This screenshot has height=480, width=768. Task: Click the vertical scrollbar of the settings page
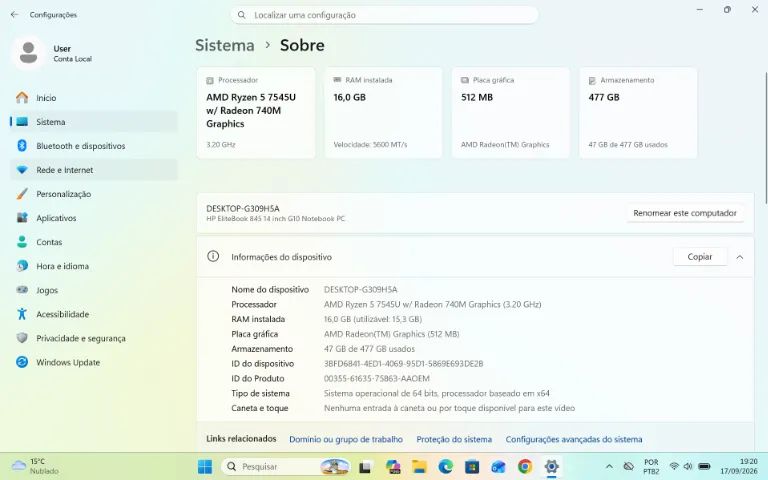(766, 137)
